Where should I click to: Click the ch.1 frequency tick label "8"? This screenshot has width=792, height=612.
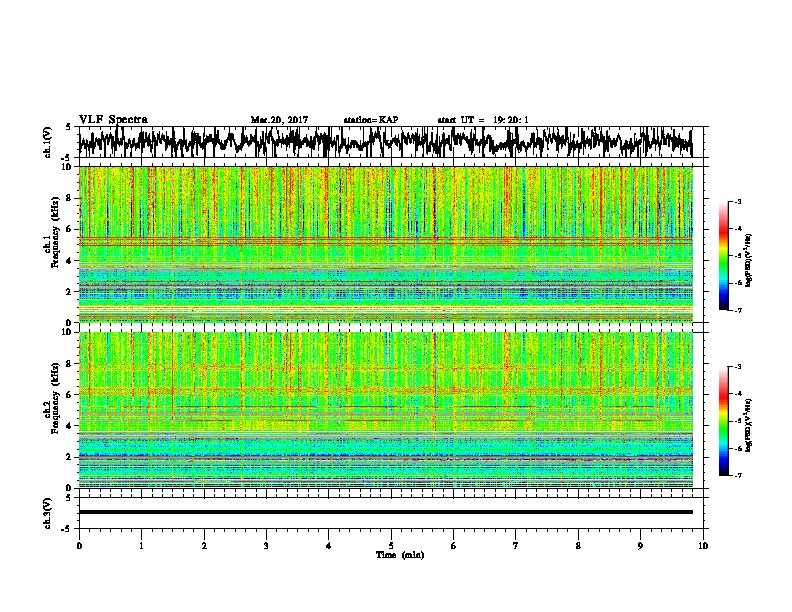click(69, 198)
